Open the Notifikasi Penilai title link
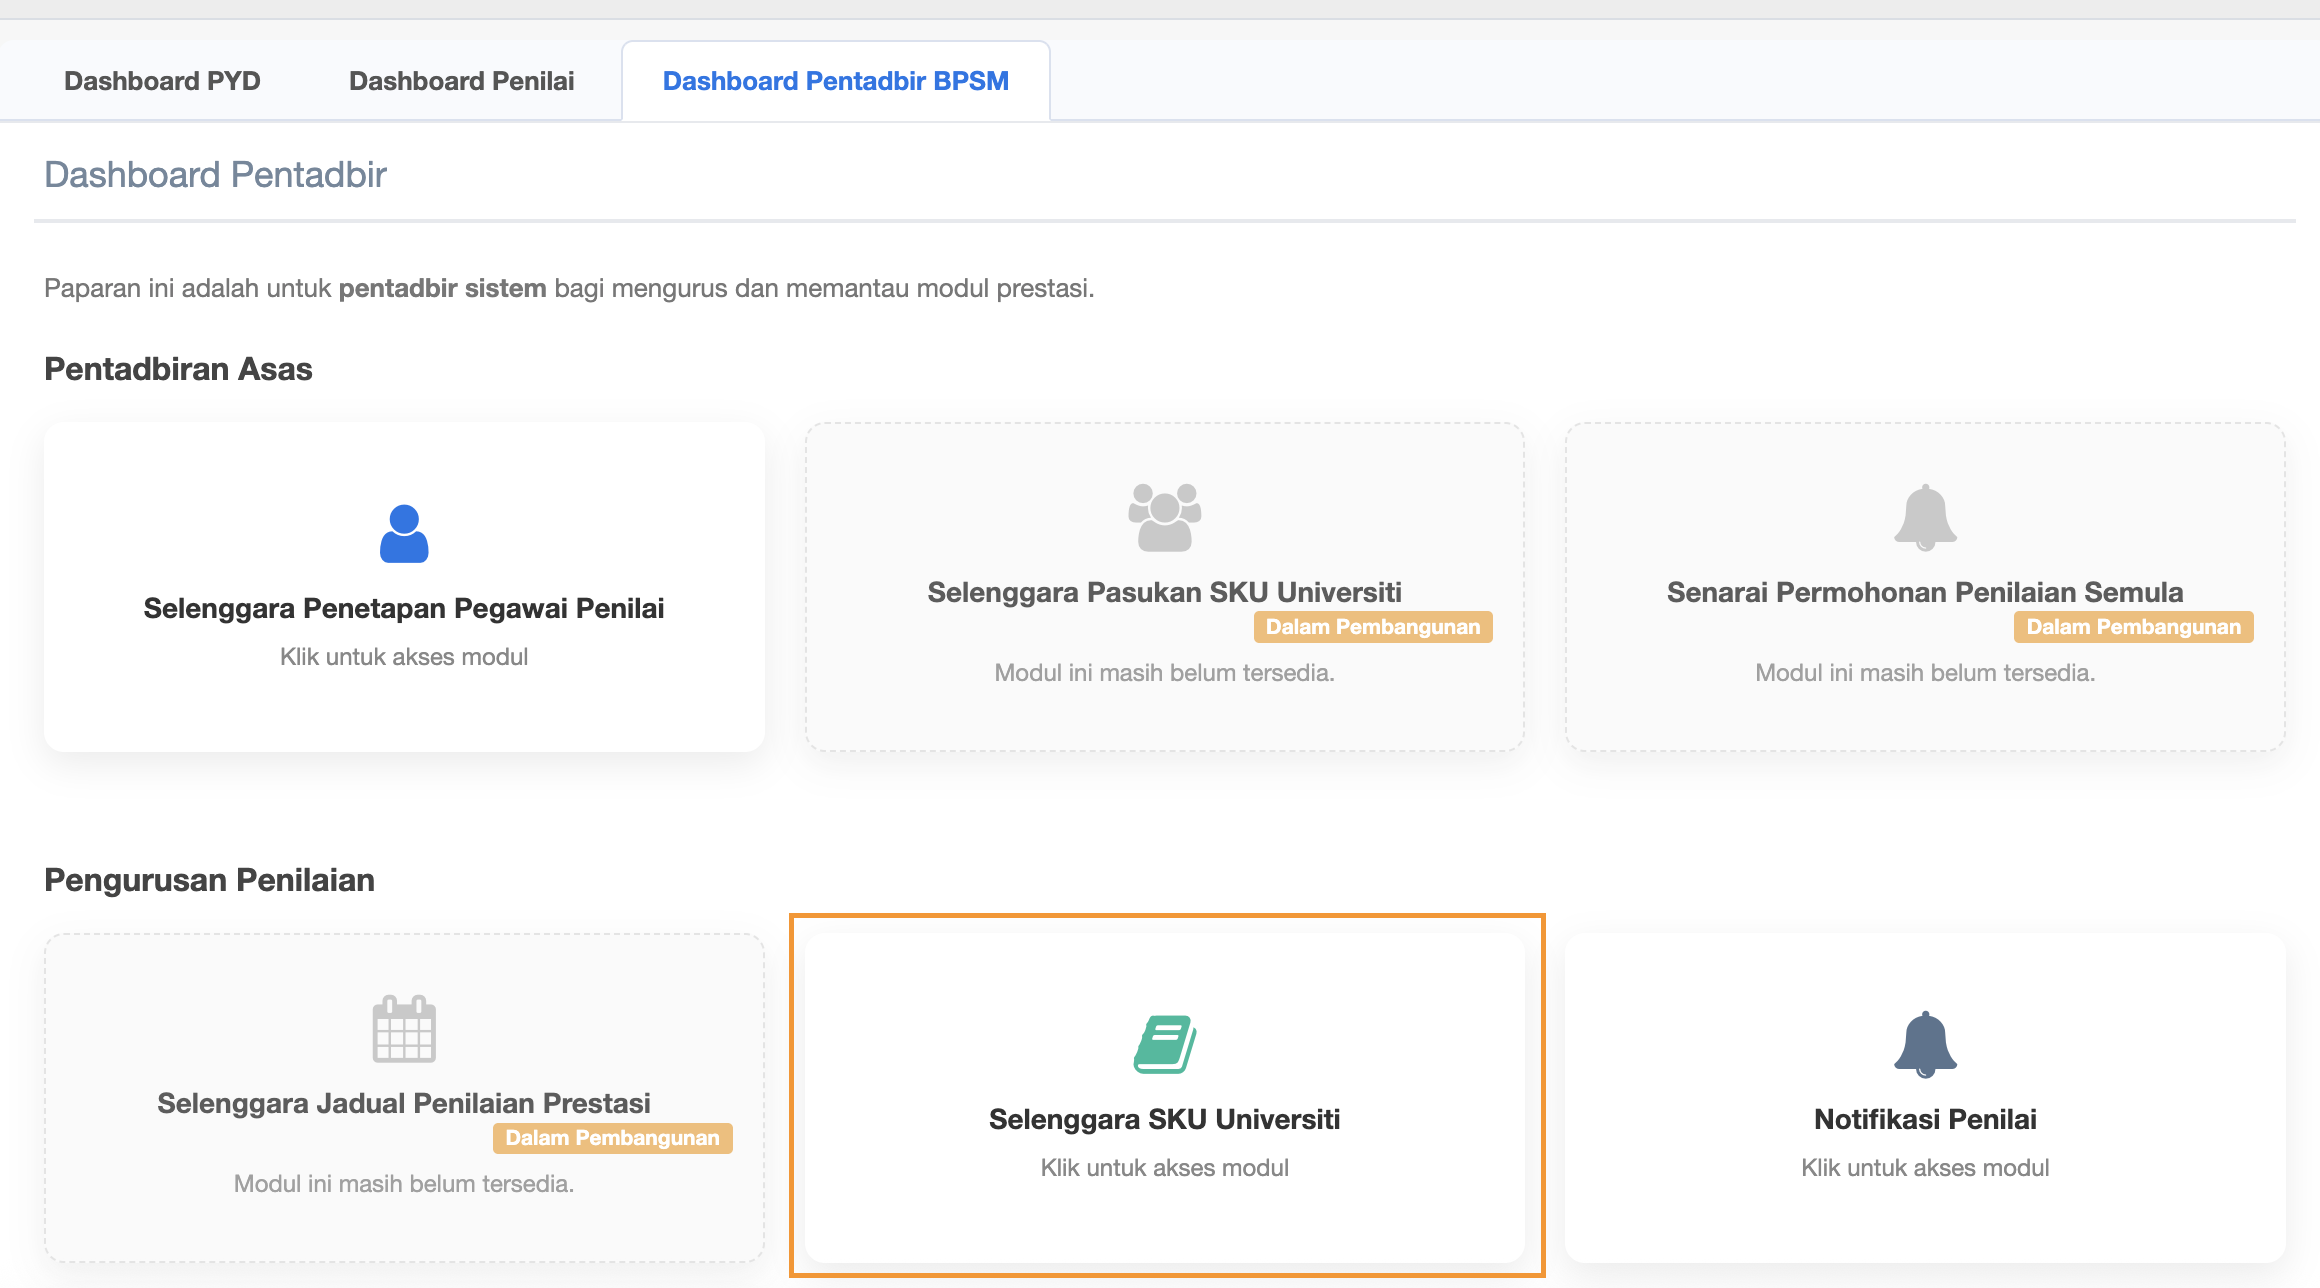The width and height of the screenshot is (2320, 1288). [1925, 1119]
